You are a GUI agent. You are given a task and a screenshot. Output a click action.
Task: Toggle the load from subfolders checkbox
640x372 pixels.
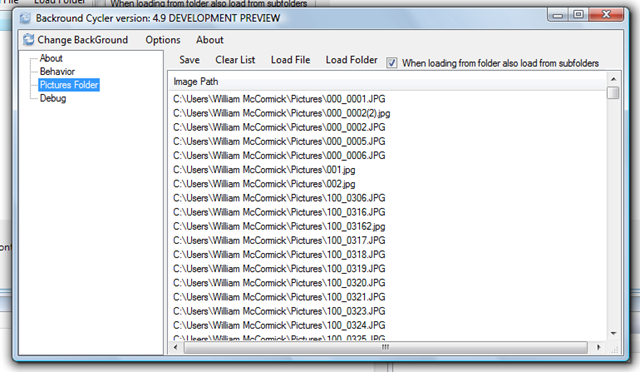tap(392, 63)
